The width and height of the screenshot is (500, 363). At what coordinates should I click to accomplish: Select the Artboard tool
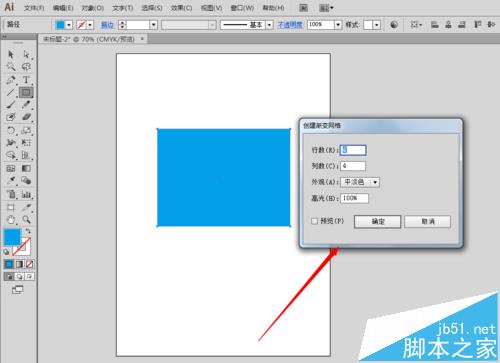point(11,207)
